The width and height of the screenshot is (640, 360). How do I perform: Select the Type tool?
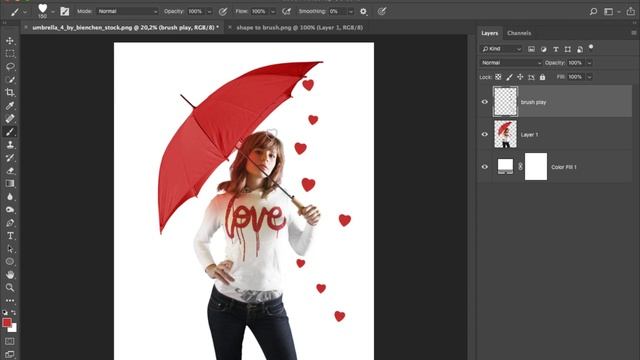(x=10, y=236)
